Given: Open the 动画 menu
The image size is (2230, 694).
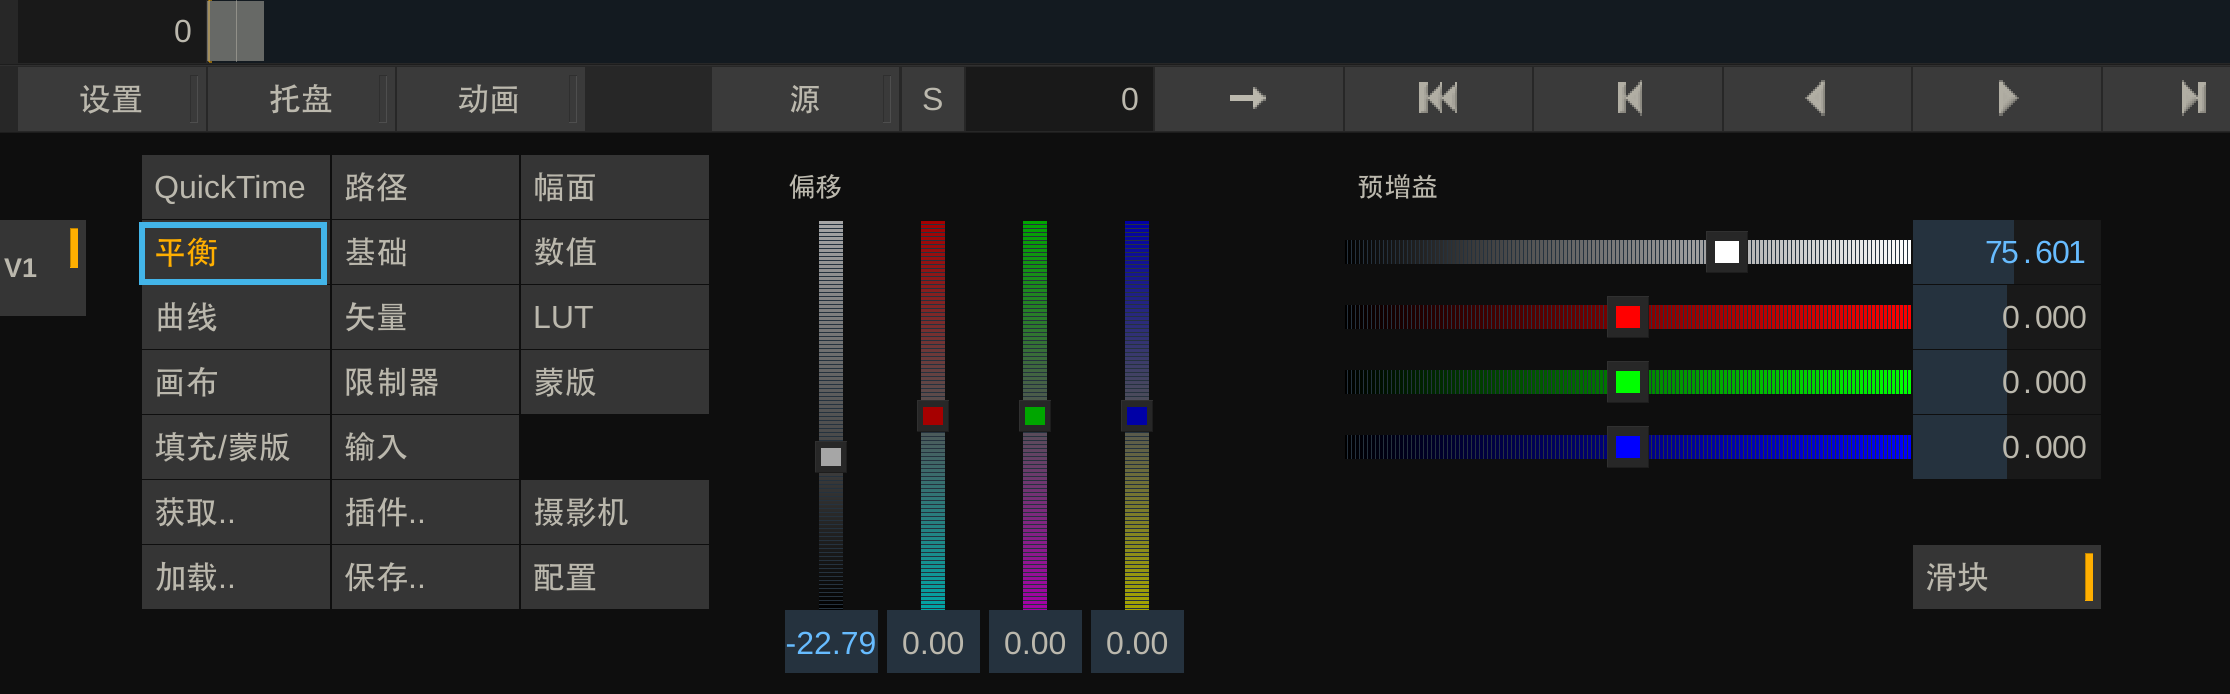Looking at the screenshot, I should (489, 99).
